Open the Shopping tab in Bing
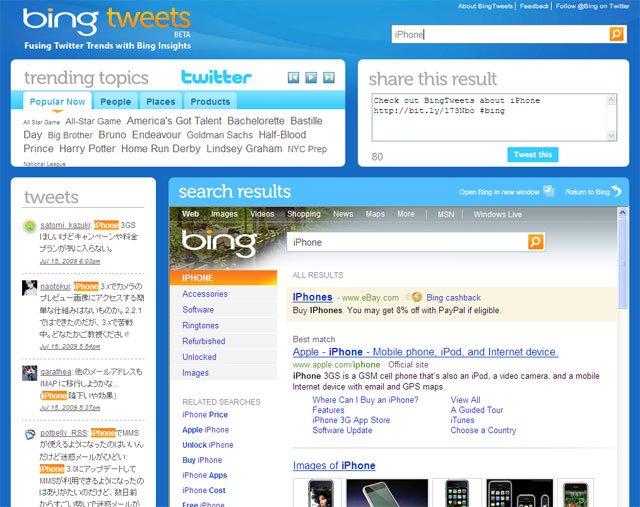The image size is (640, 507). (304, 214)
